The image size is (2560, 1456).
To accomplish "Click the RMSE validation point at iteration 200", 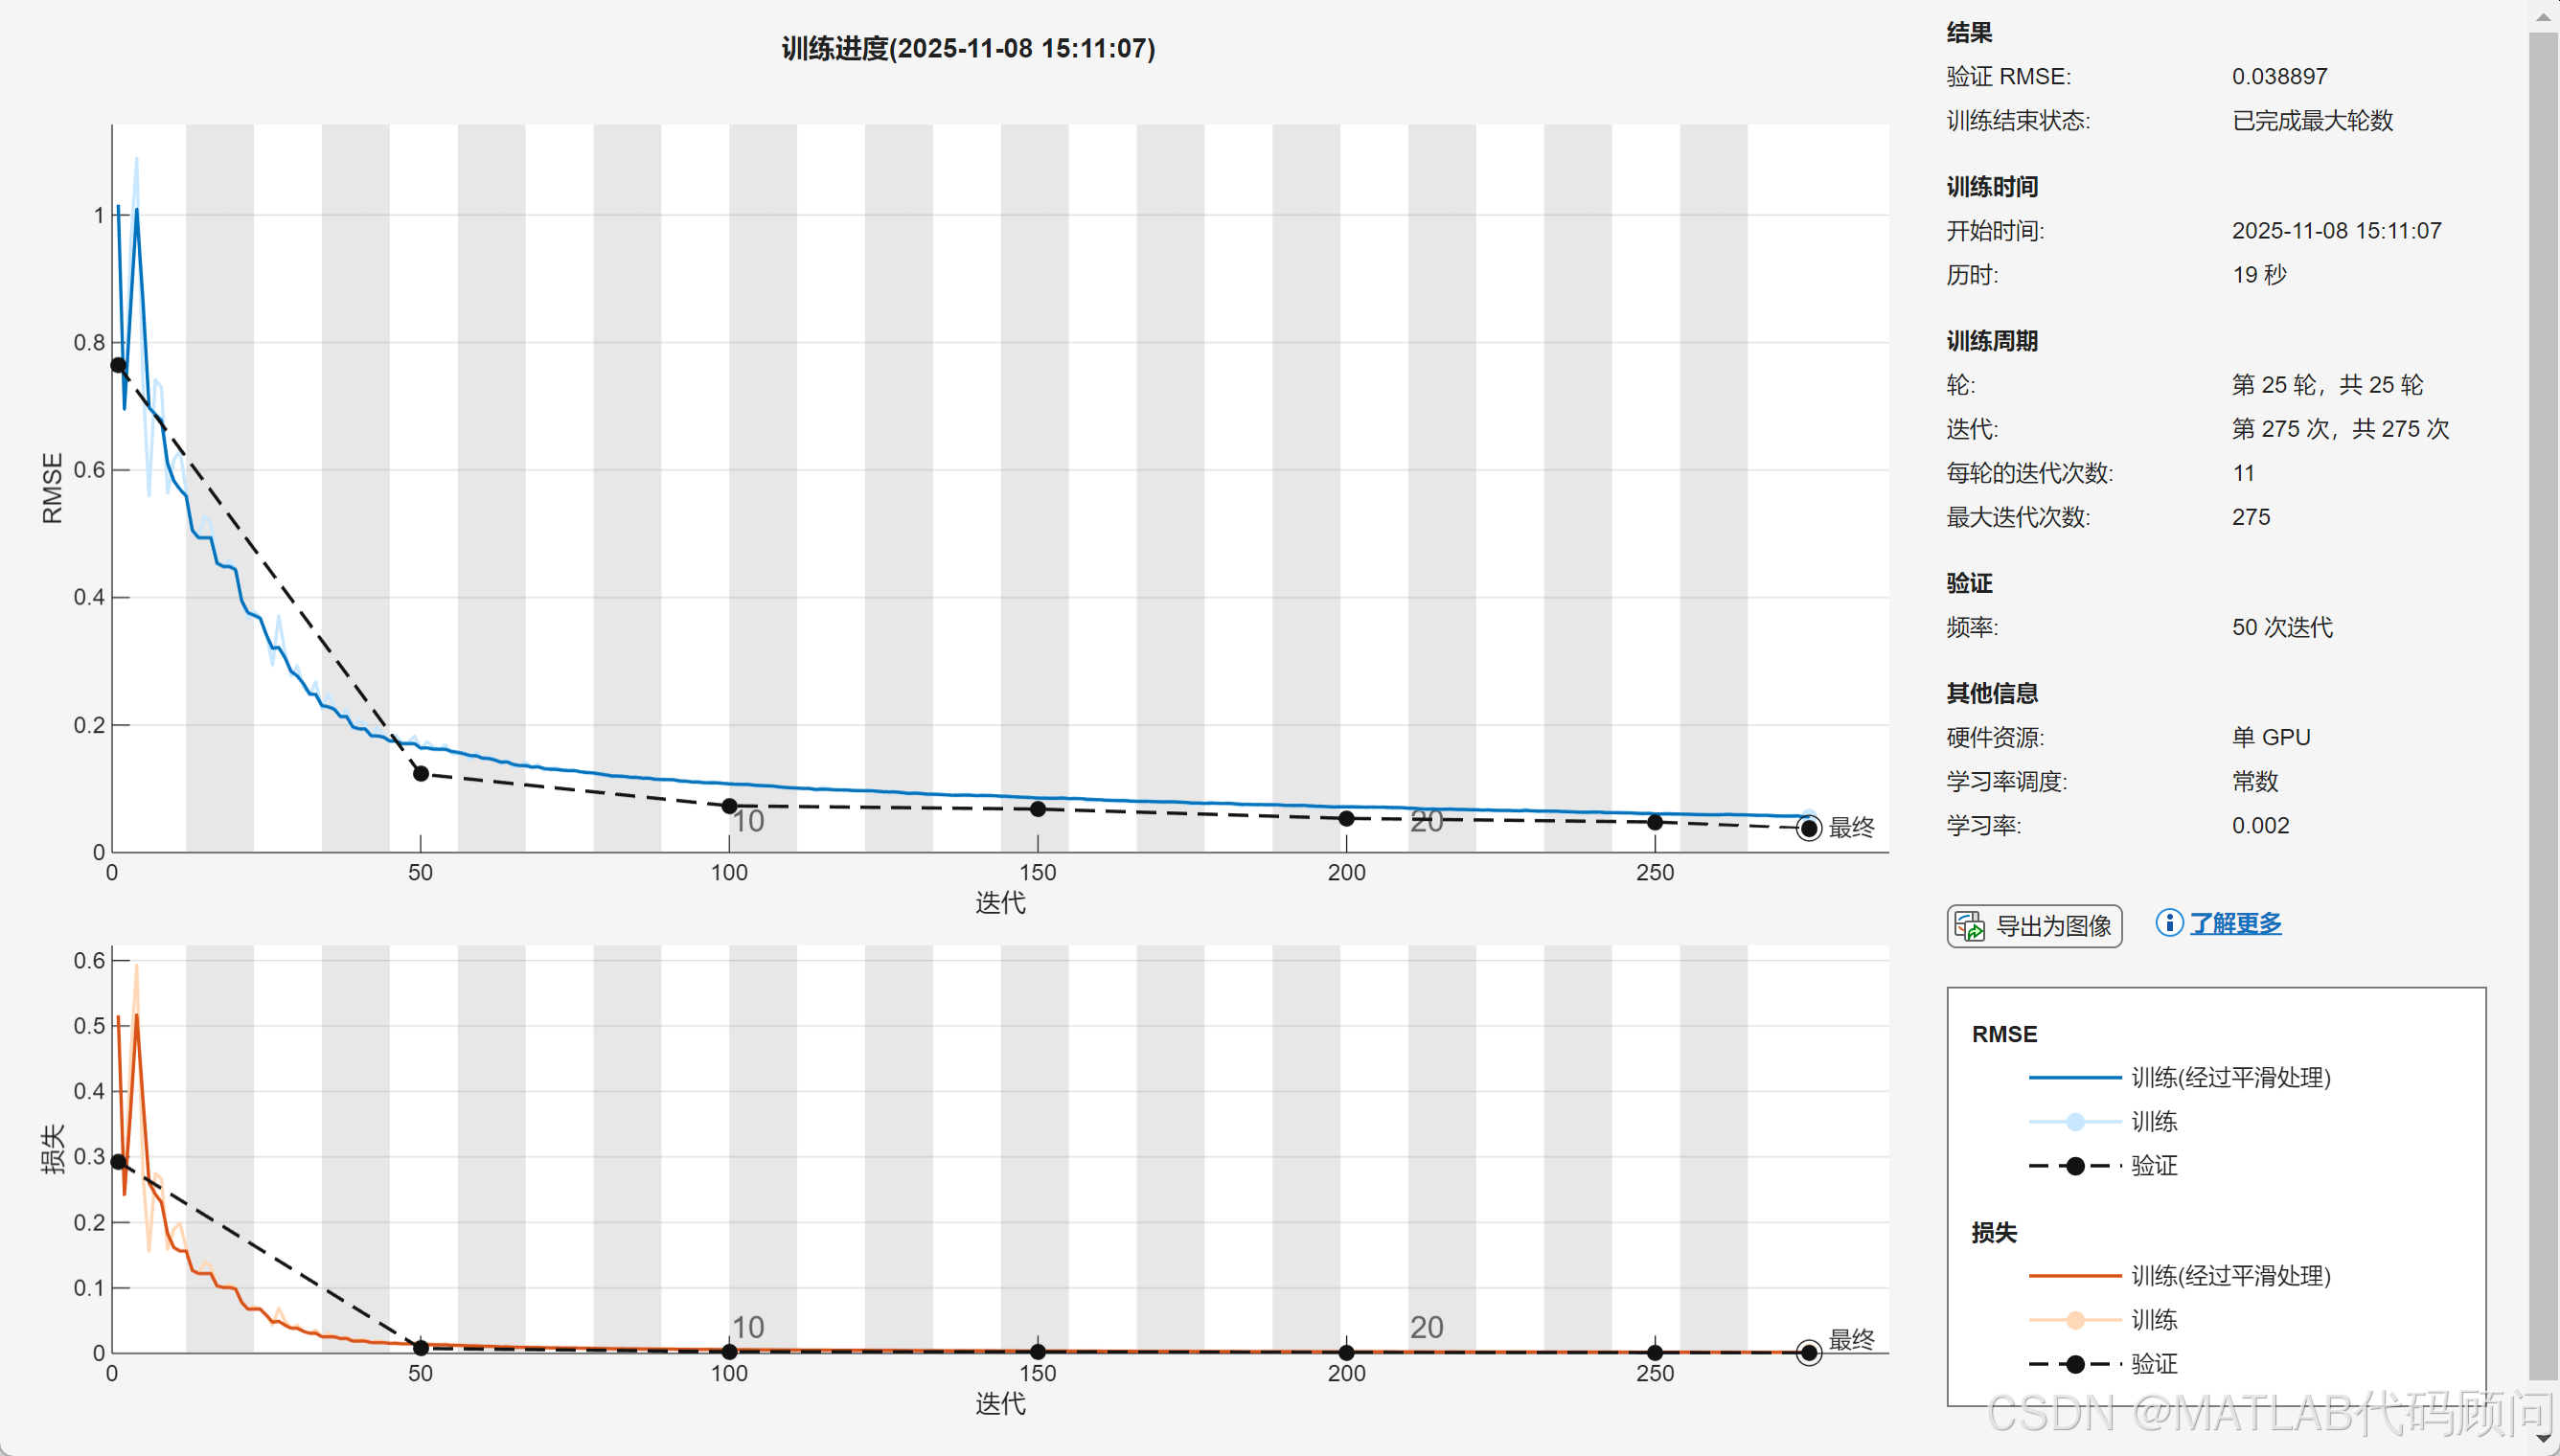I will 1346,819.
